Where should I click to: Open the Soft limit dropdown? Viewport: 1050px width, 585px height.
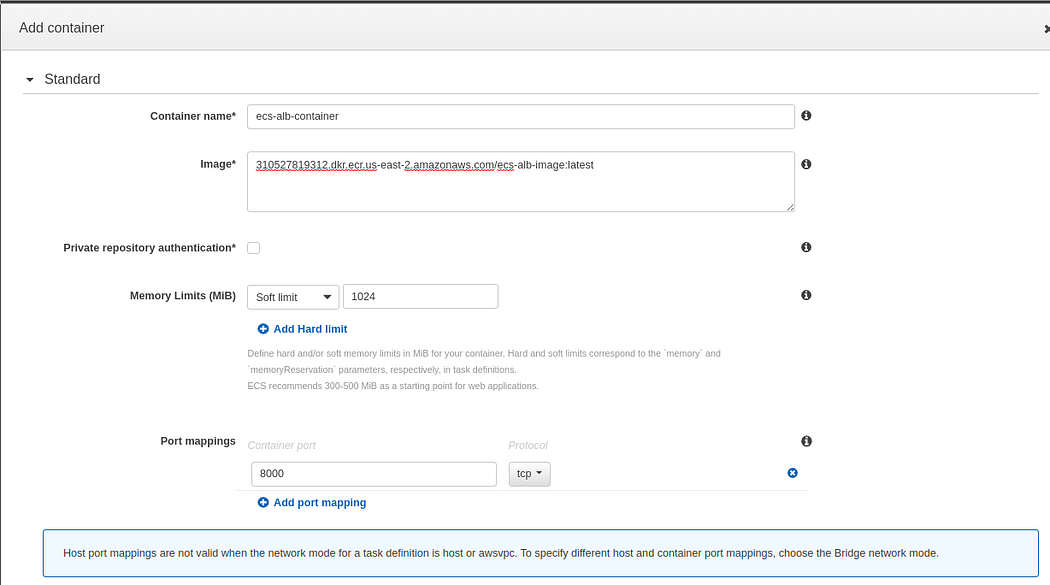point(293,297)
